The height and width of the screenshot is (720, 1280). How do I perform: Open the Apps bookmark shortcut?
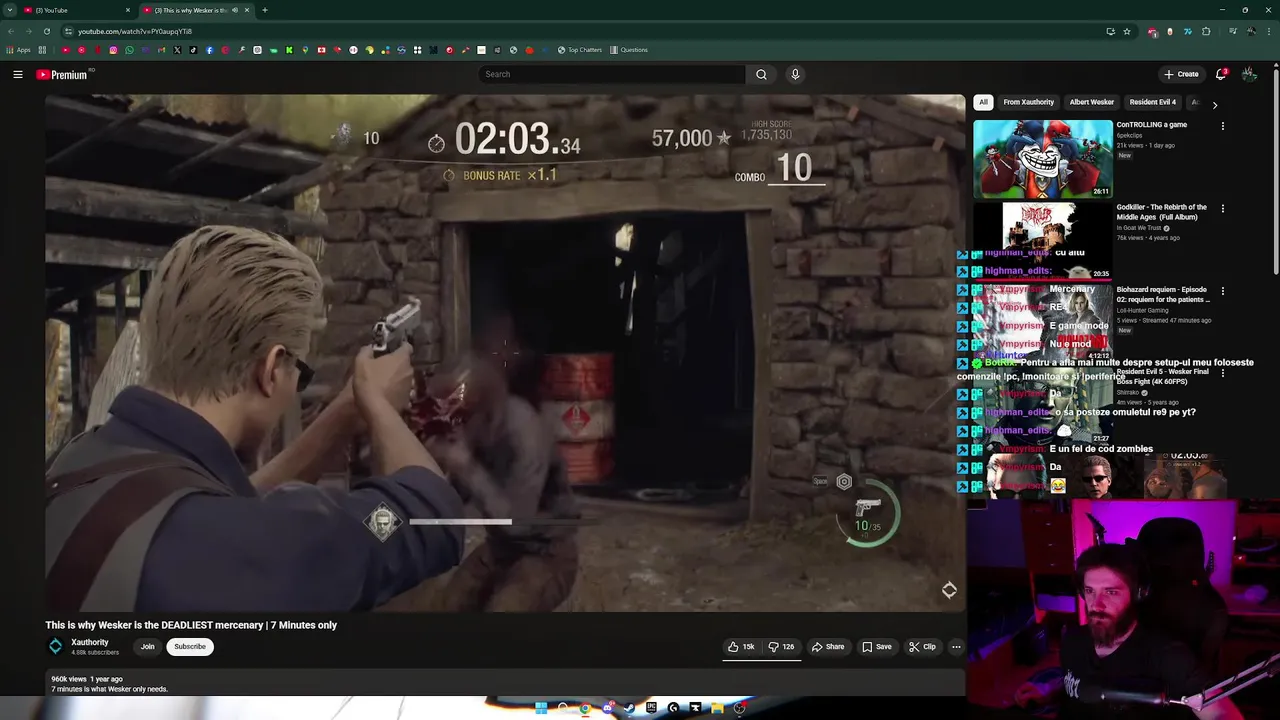click(18, 50)
